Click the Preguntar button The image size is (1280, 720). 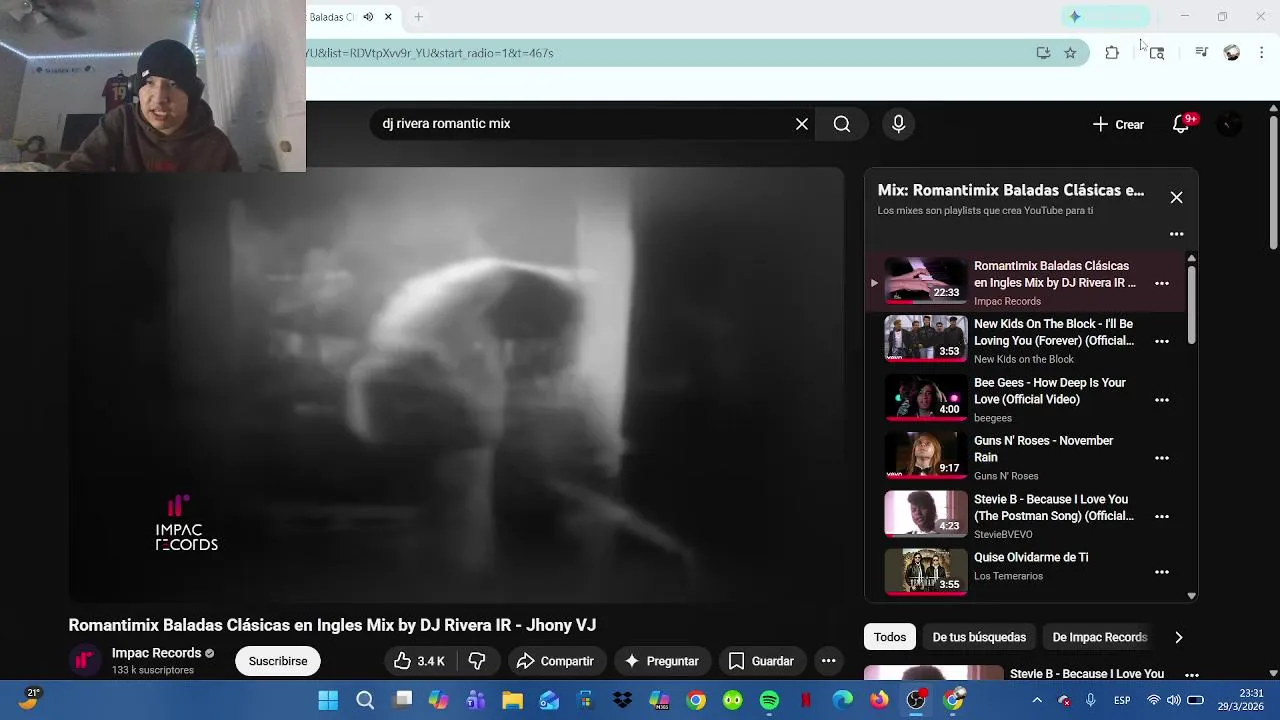[x=661, y=661]
